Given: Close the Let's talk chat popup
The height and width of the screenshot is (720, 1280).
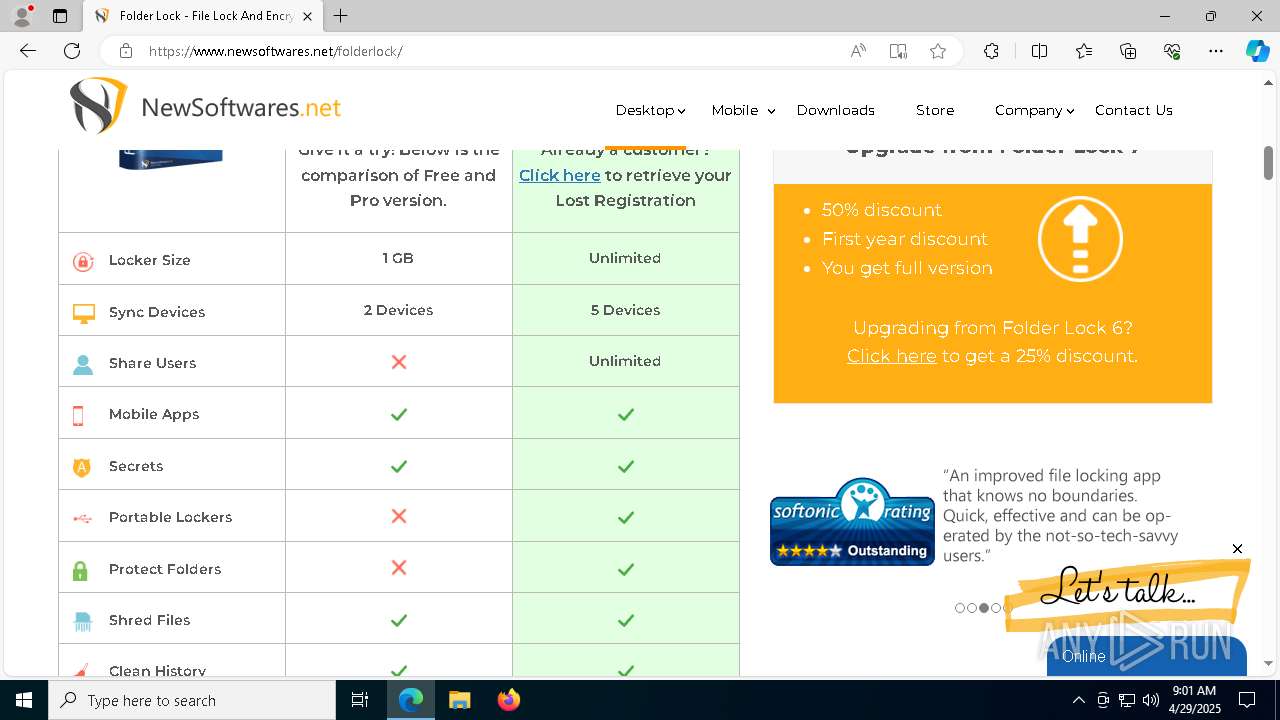Looking at the screenshot, I should [1237, 549].
